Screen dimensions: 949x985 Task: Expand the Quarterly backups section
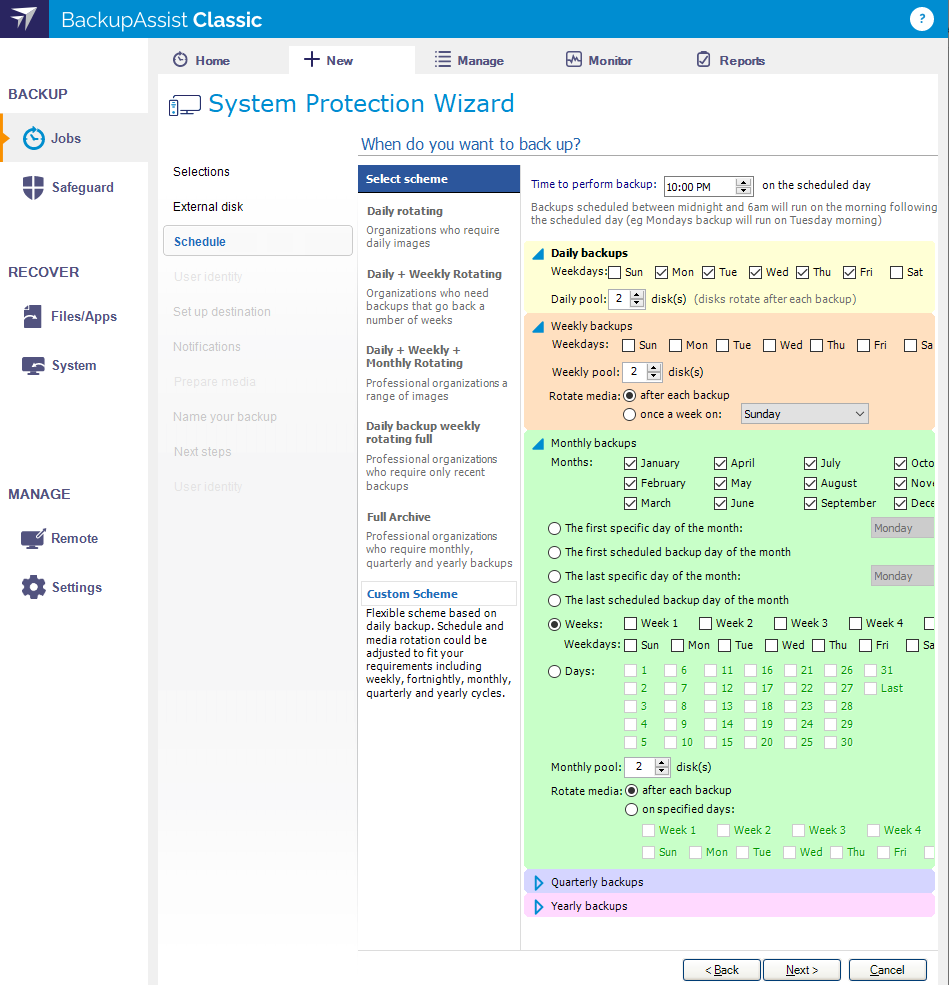click(538, 883)
